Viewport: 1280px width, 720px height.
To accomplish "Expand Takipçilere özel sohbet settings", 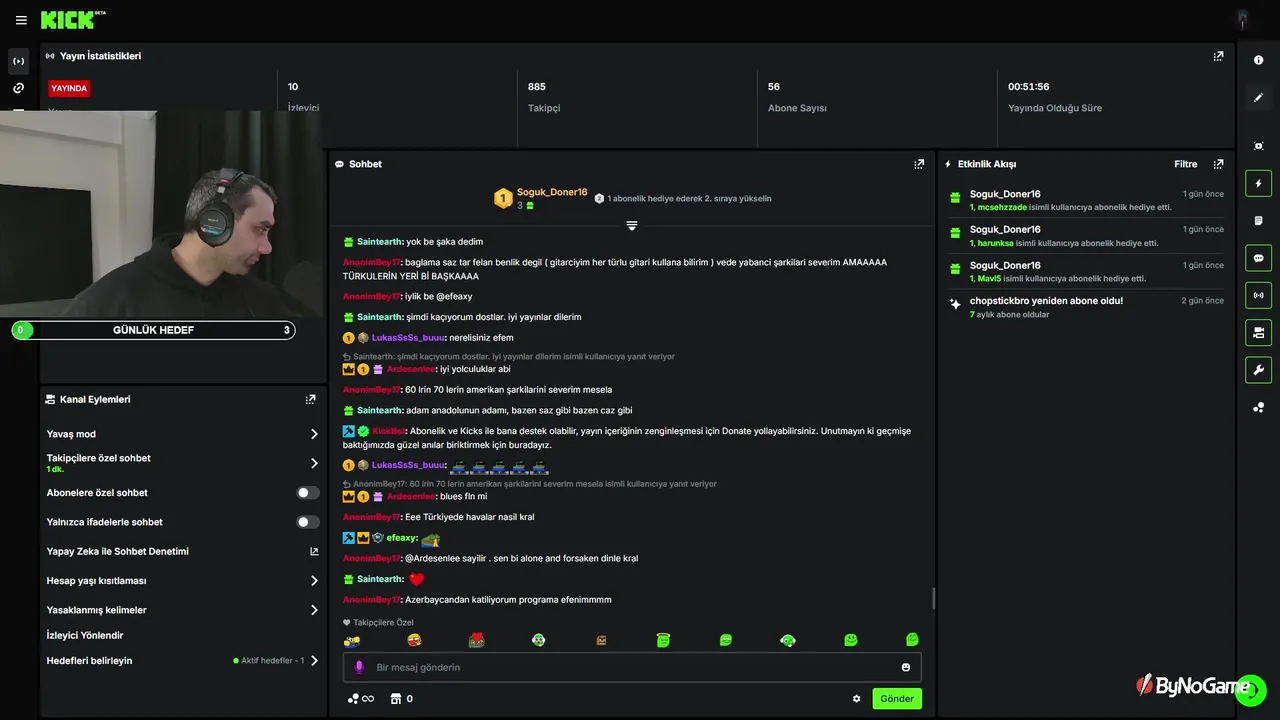I will (182, 463).
